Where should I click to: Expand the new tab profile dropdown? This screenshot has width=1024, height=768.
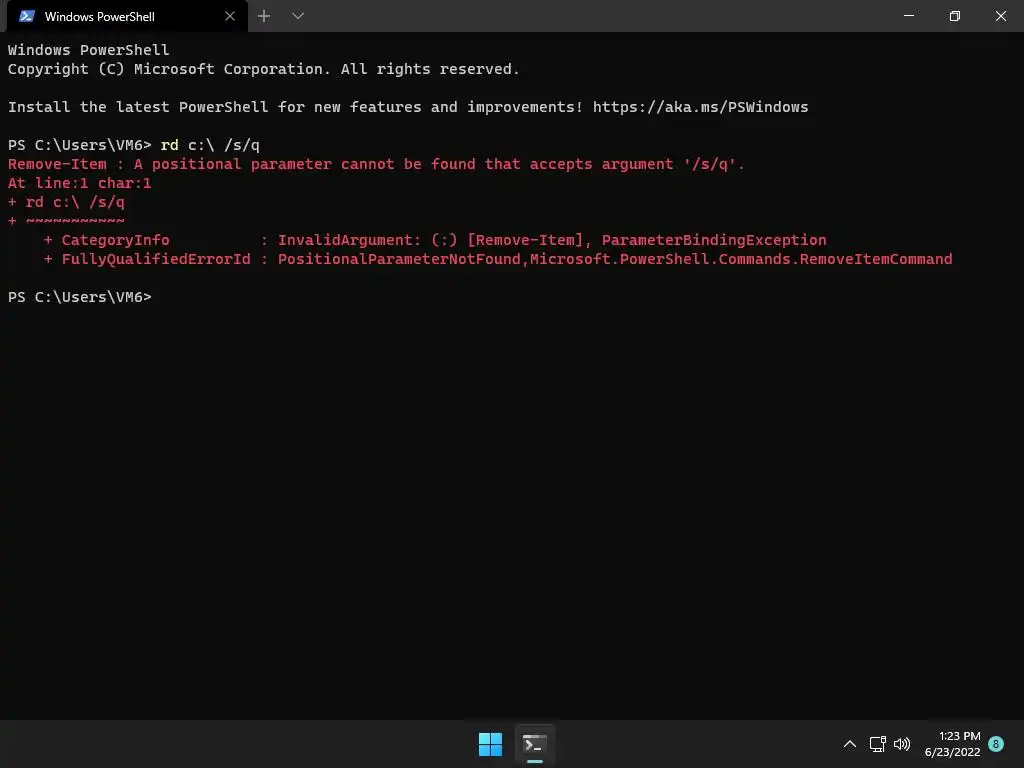(298, 16)
